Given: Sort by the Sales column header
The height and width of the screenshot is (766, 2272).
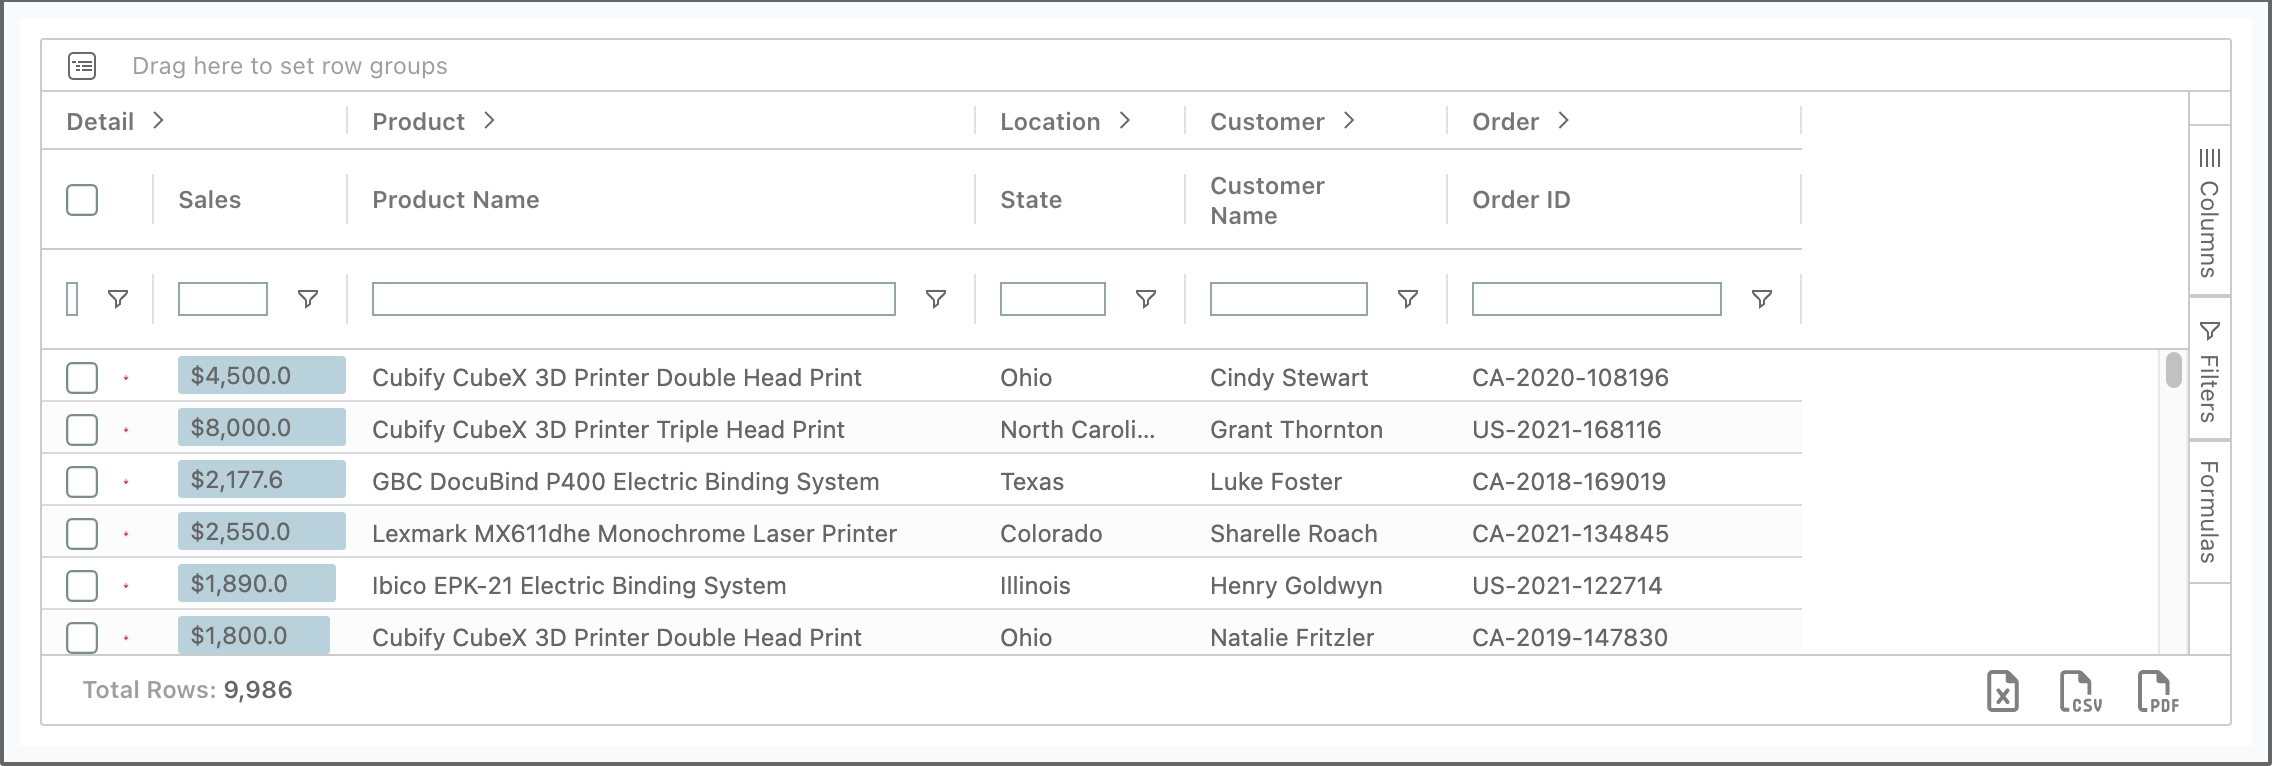Looking at the screenshot, I should [x=210, y=200].
